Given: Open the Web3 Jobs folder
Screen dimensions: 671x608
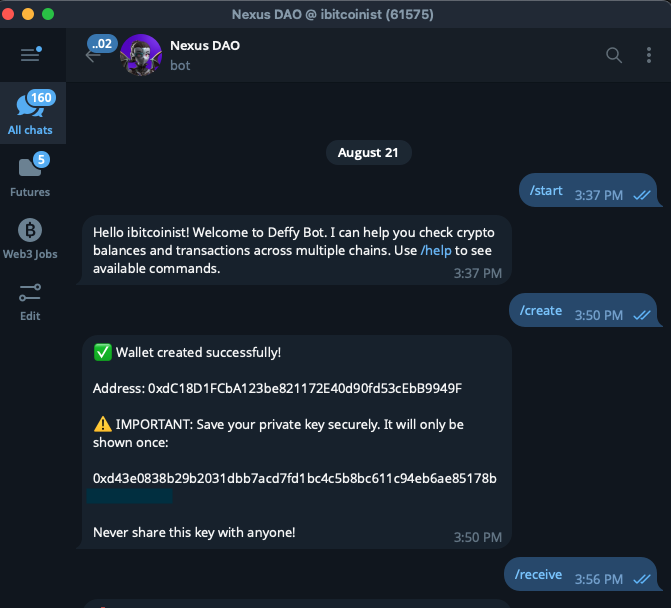Looking at the screenshot, I should click(30, 238).
